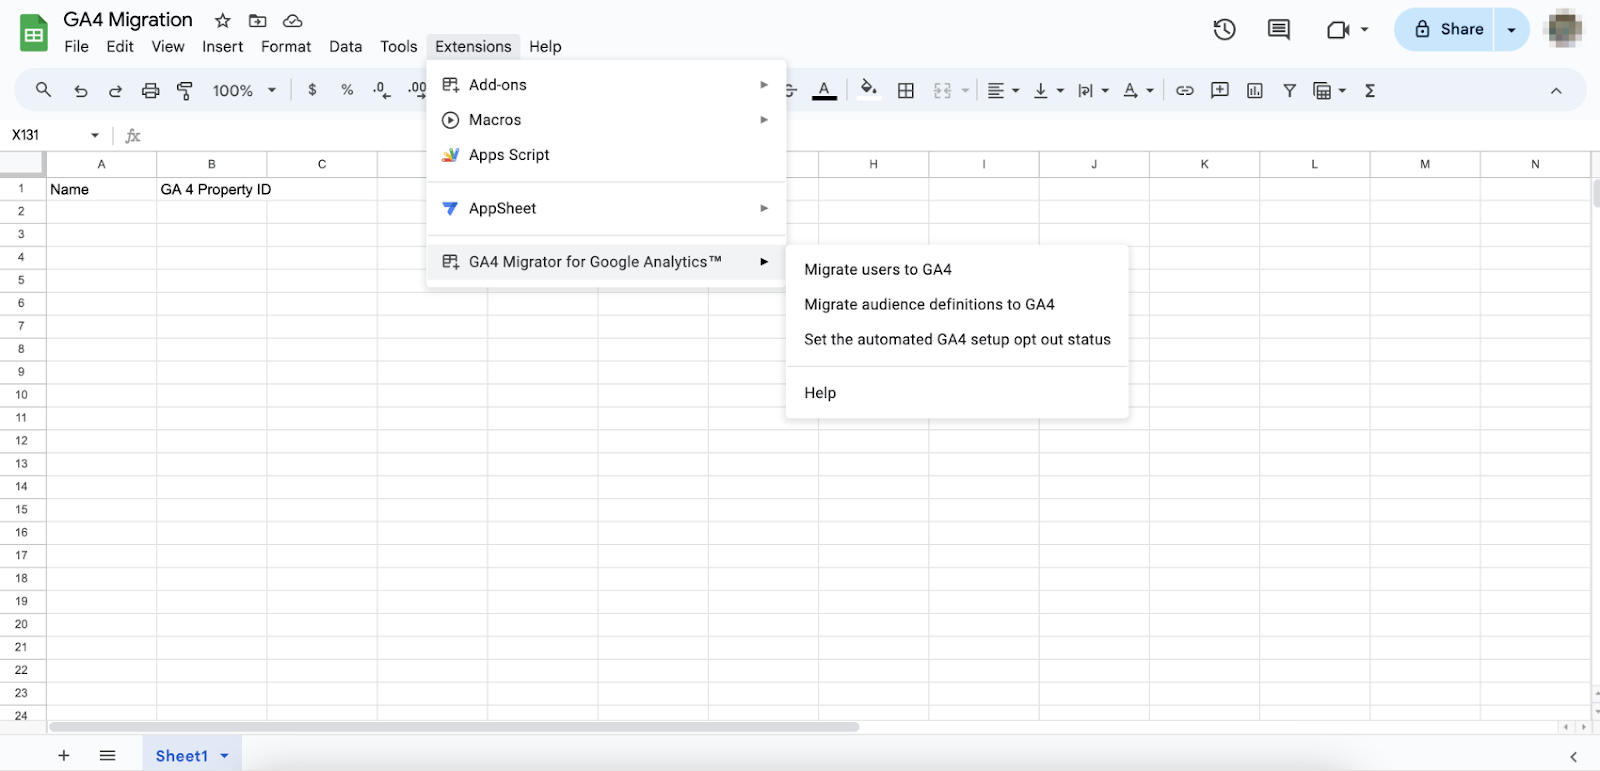Open the text wrapping dropdown
The width and height of the screenshot is (1600, 771).
[1093, 91]
